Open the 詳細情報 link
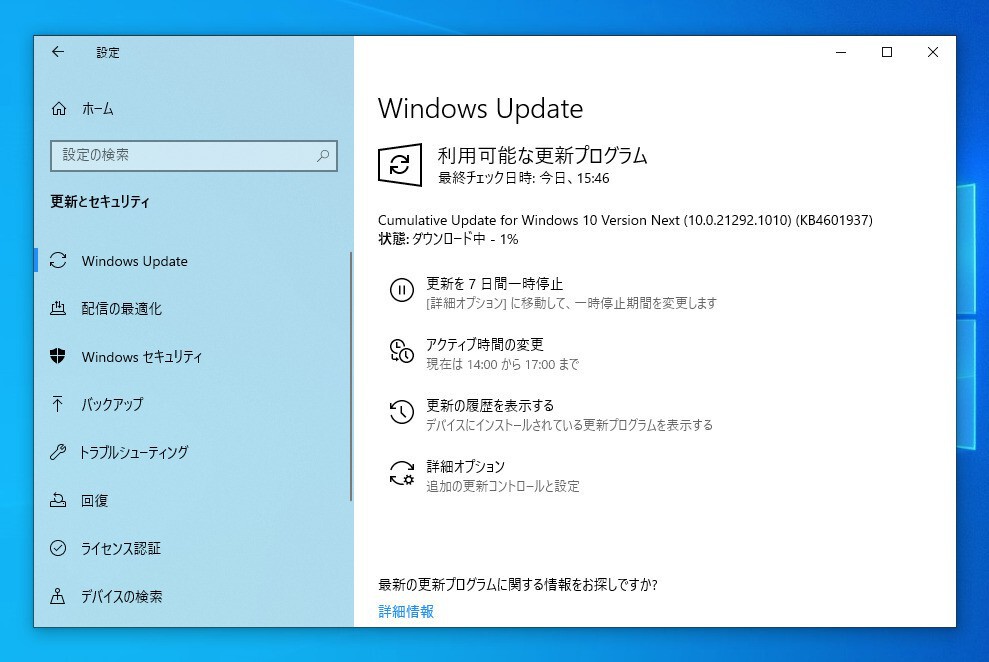This screenshot has height=662, width=989. point(406,612)
